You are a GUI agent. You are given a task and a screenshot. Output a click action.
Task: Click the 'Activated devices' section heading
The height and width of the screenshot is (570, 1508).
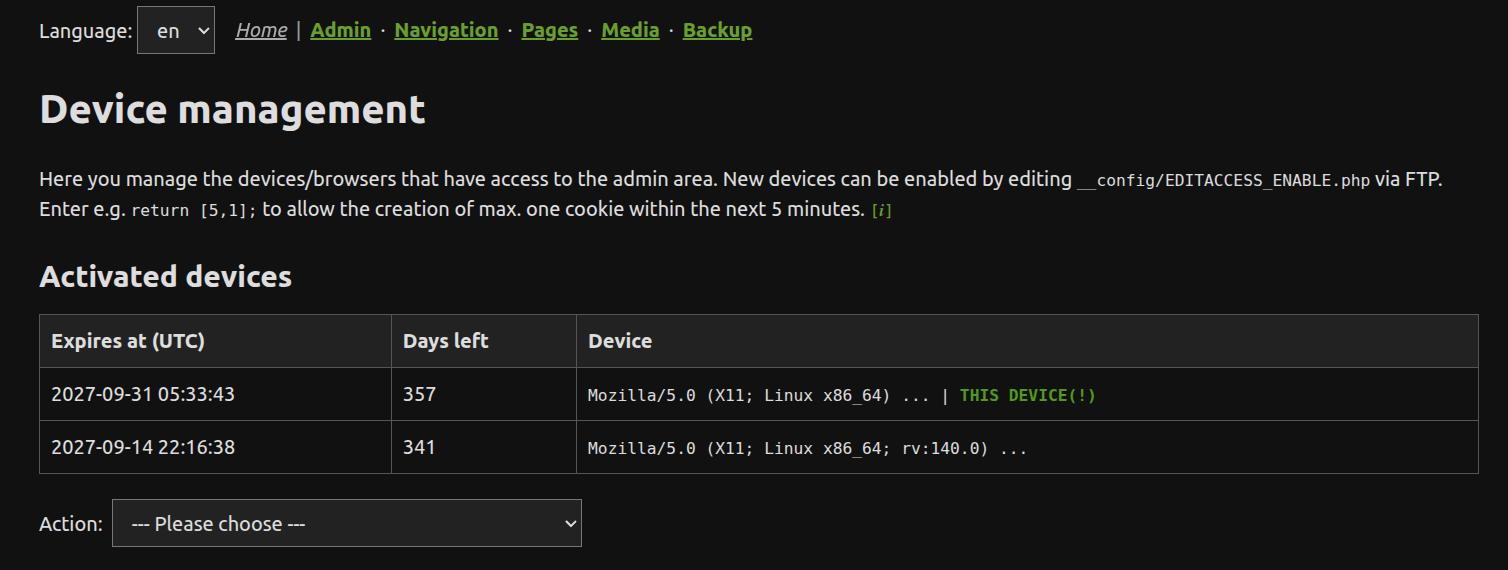[166, 276]
